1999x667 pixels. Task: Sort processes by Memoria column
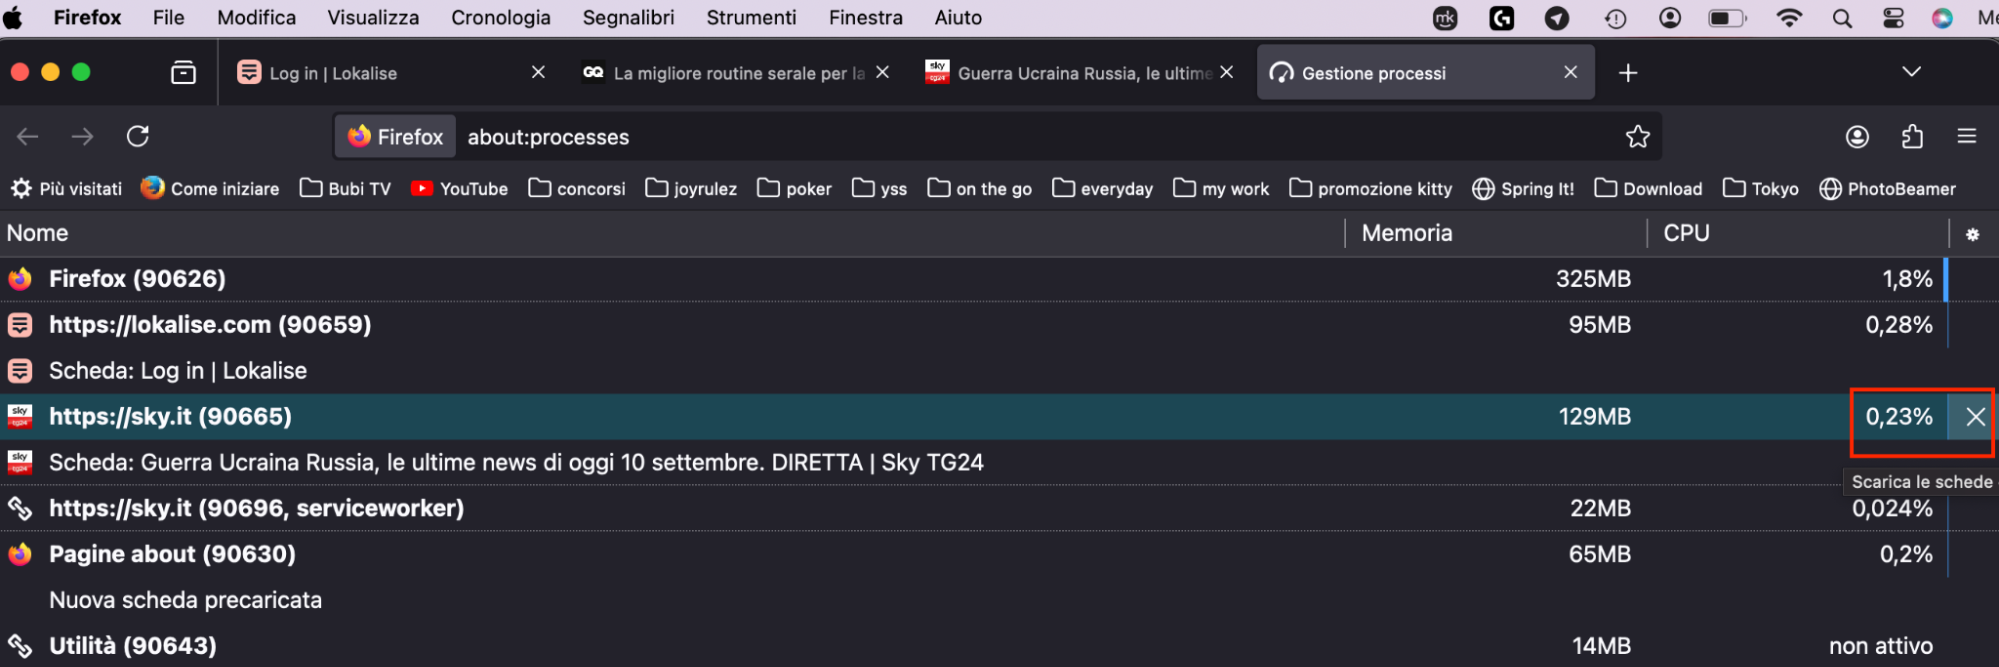click(1496, 233)
